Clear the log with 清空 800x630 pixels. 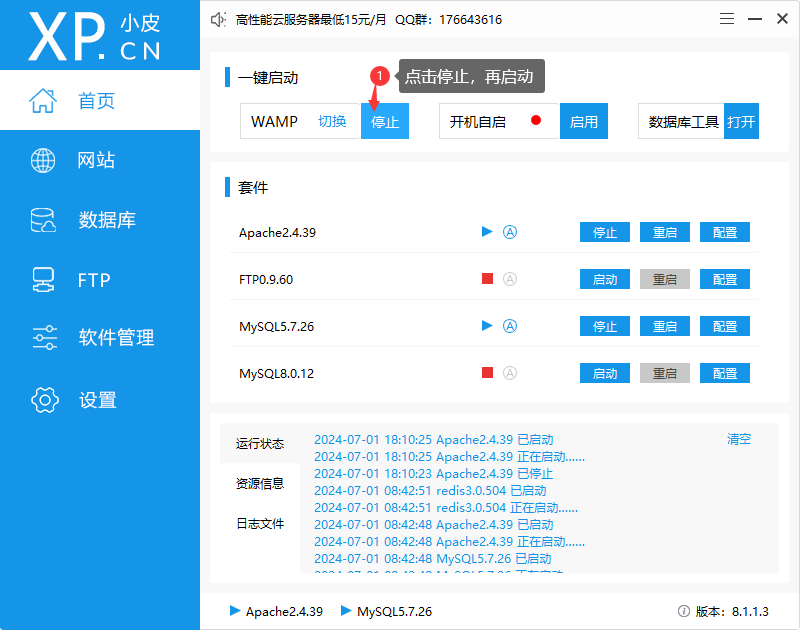(739, 439)
